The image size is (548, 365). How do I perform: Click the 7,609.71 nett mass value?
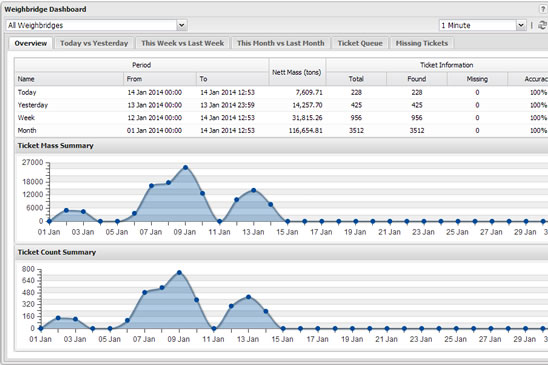tap(309, 93)
